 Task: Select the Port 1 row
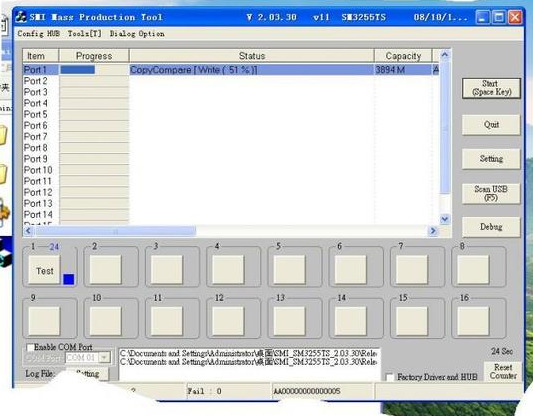coord(231,70)
